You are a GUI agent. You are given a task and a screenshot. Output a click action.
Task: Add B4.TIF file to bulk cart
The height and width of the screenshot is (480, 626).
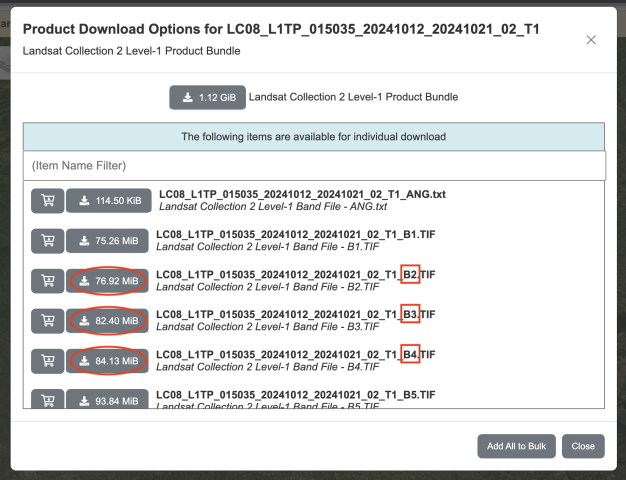[x=48, y=361]
